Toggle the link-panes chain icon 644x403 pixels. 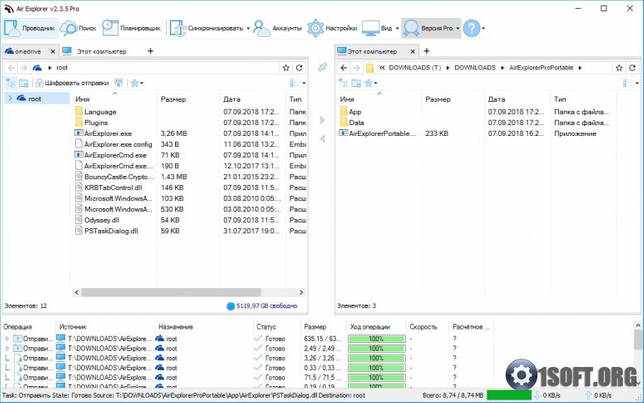(322, 67)
